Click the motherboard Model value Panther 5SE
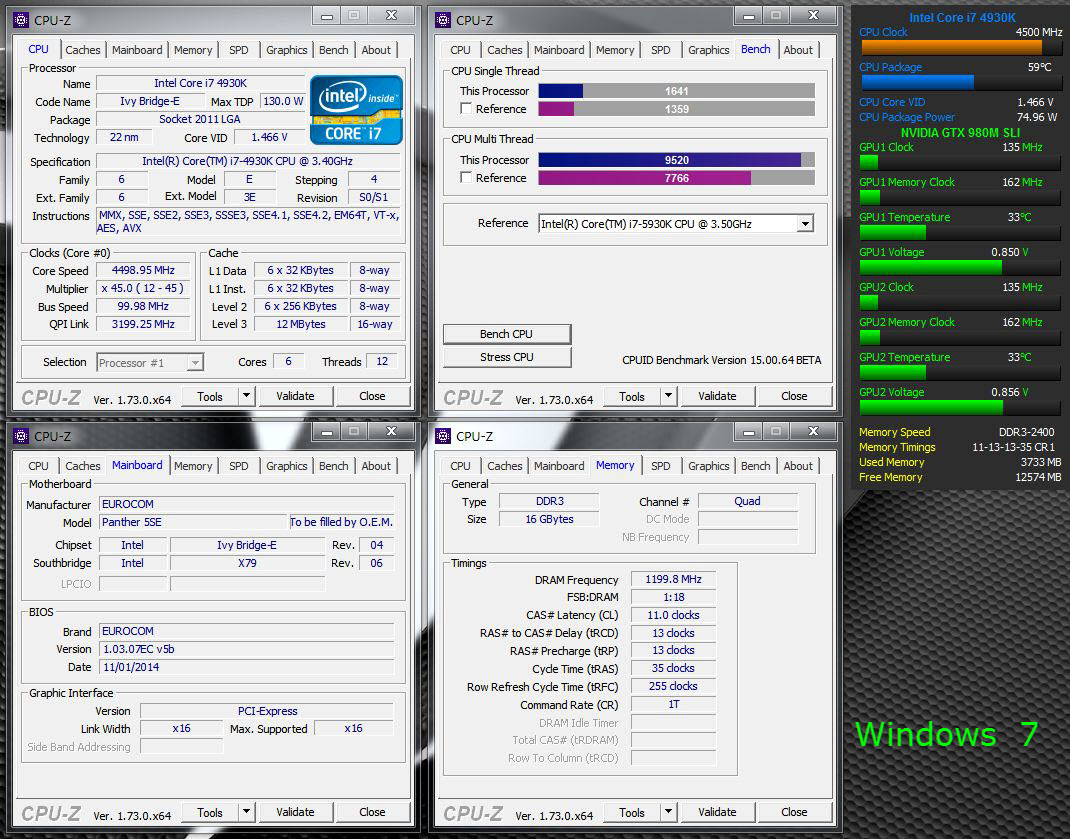The height and width of the screenshot is (839, 1070). coord(194,522)
